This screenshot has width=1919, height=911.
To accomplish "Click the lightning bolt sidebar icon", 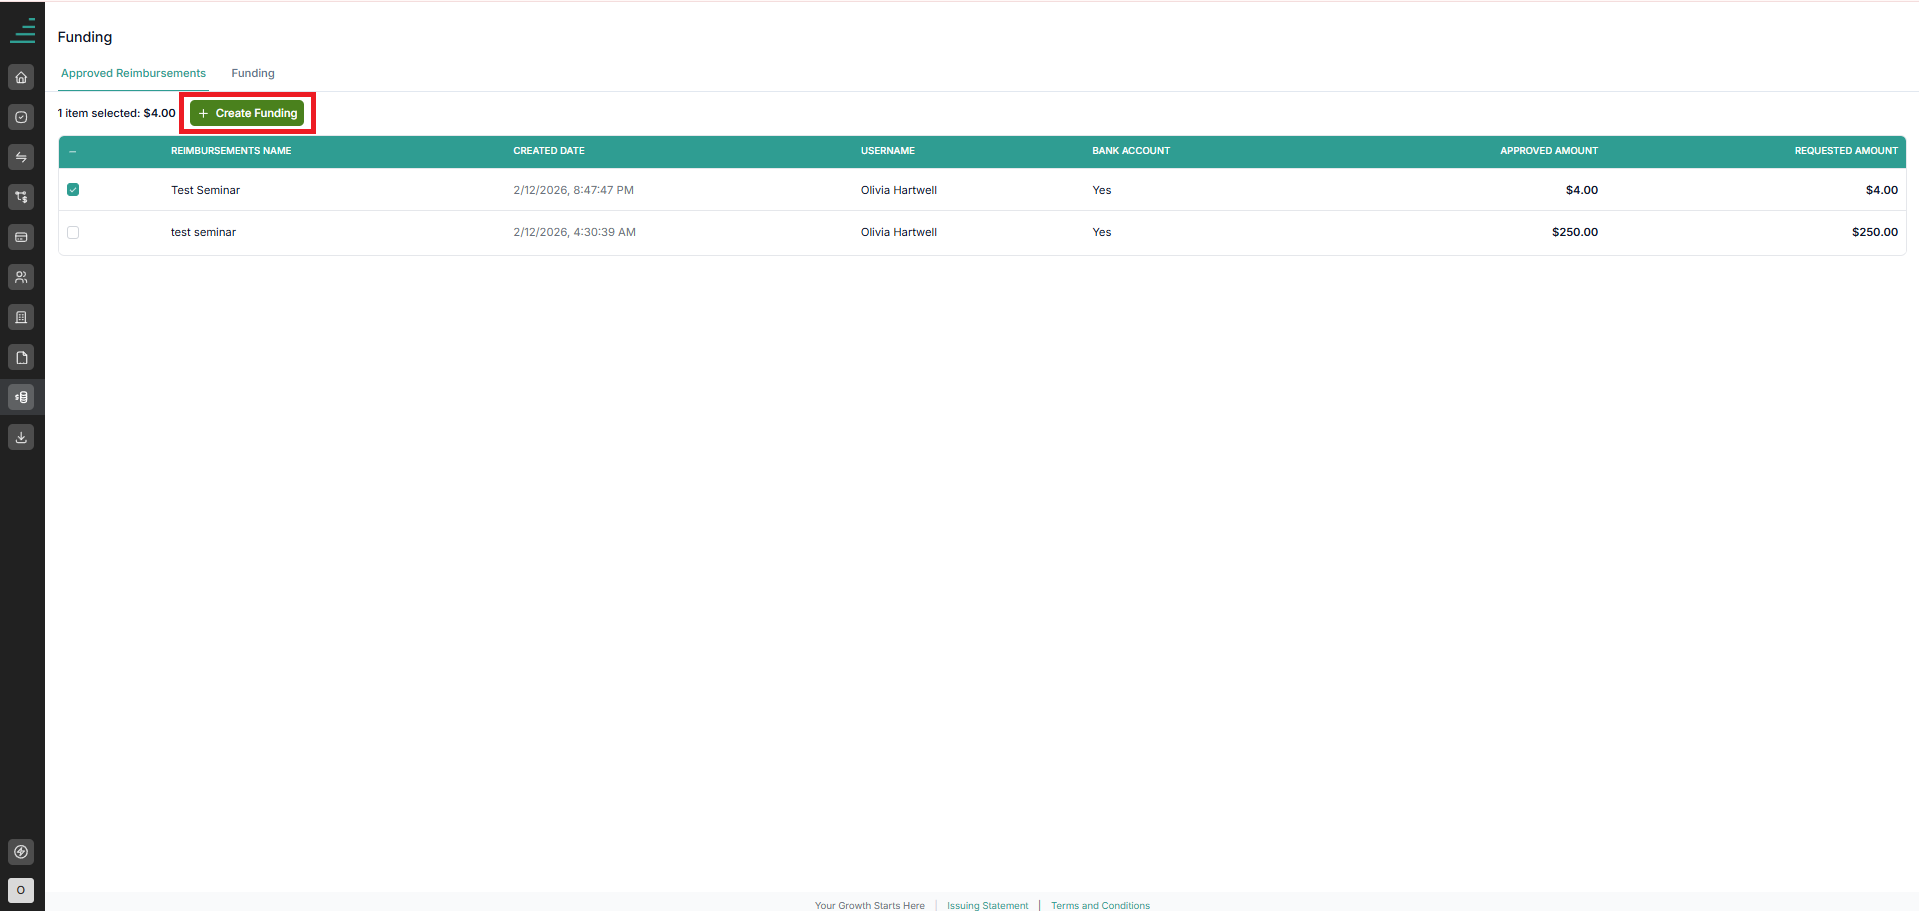I will [x=21, y=852].
